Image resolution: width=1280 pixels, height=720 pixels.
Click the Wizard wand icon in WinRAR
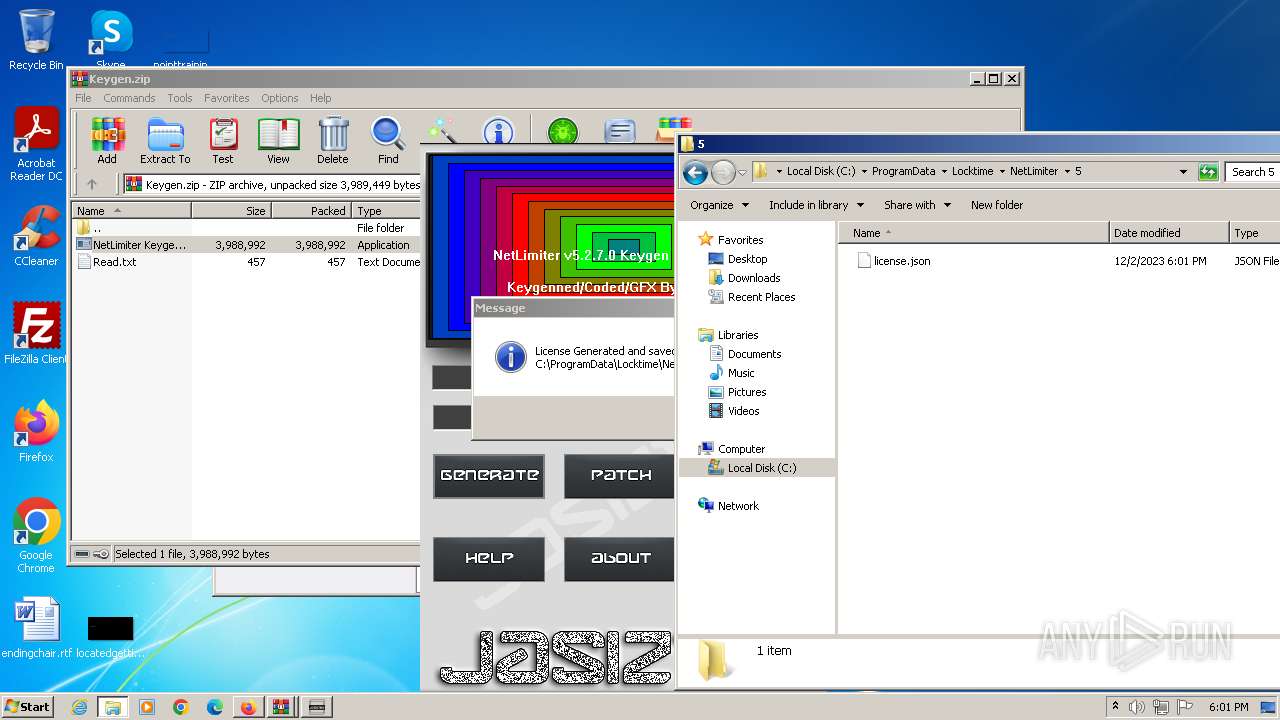click(x=442, y=131)
